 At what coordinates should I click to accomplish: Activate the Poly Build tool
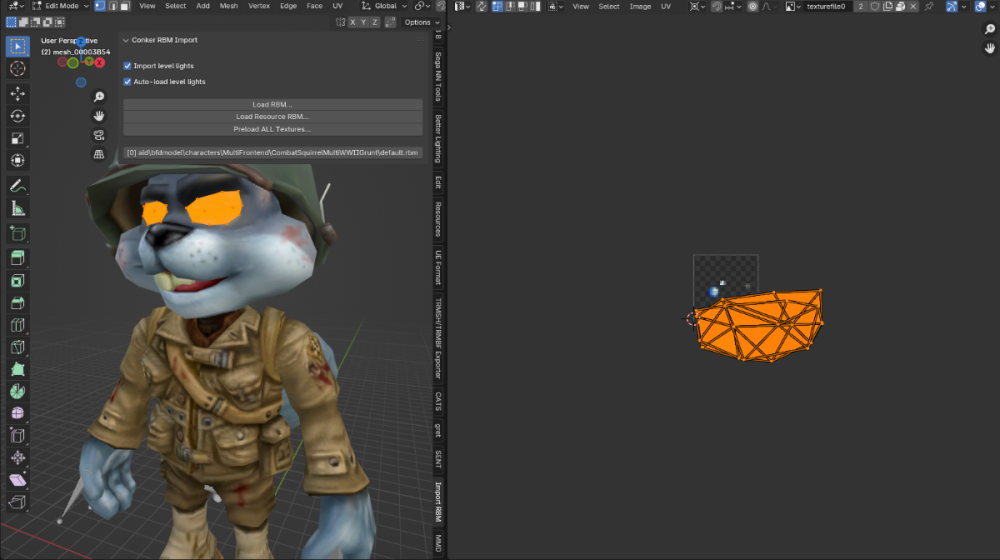(x=17, y=369)
